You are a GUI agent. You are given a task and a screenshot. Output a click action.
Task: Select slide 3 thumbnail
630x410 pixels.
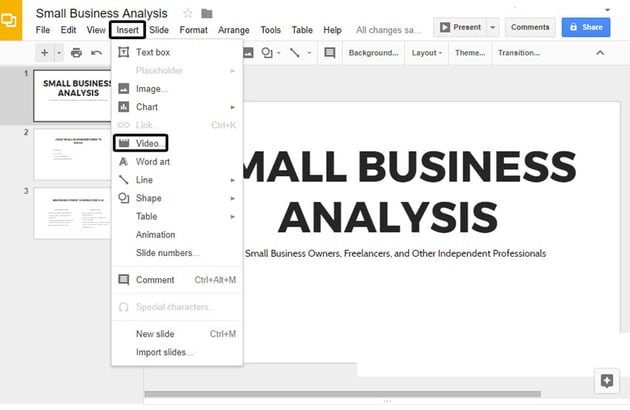click(x=72, y=213)
